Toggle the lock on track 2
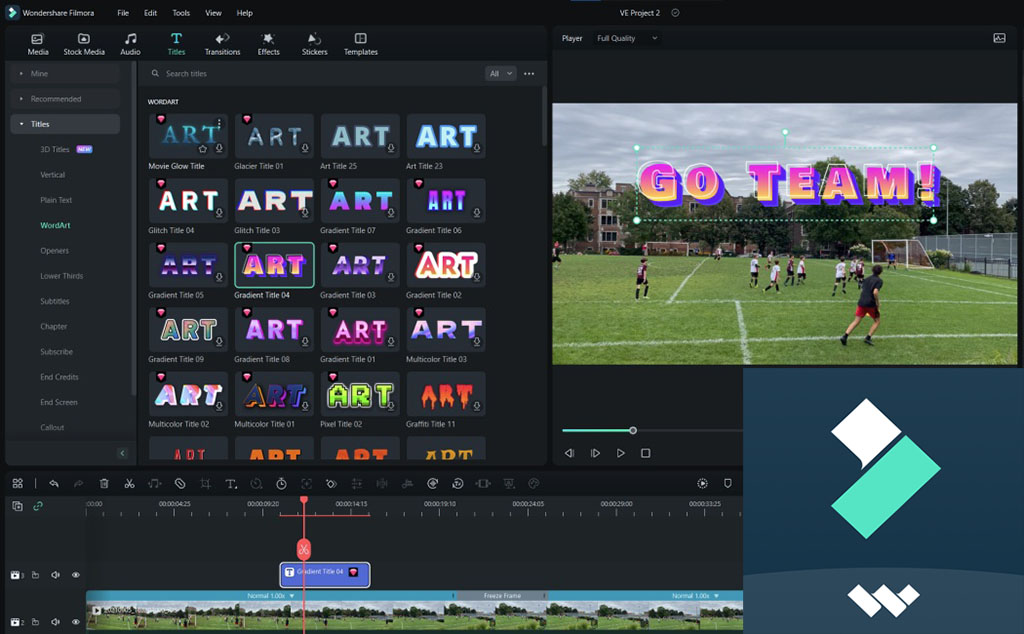 pos(35,622)
